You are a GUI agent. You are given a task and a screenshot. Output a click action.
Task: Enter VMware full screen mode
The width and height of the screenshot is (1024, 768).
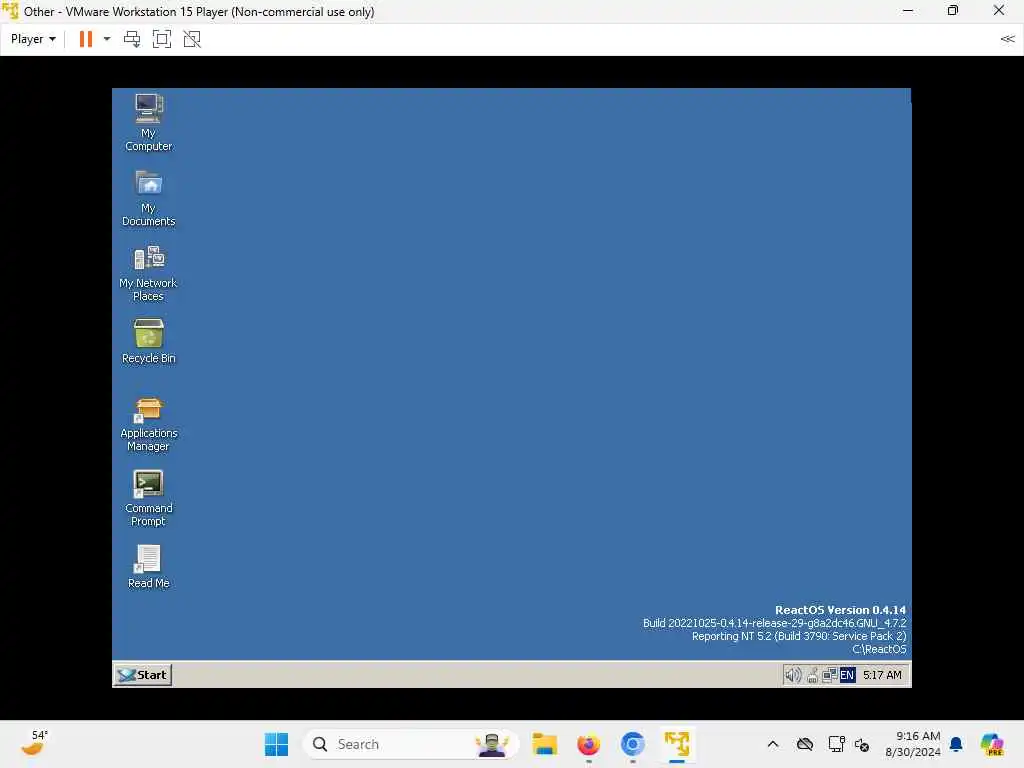pyautogui.click(x=162, y=39)
